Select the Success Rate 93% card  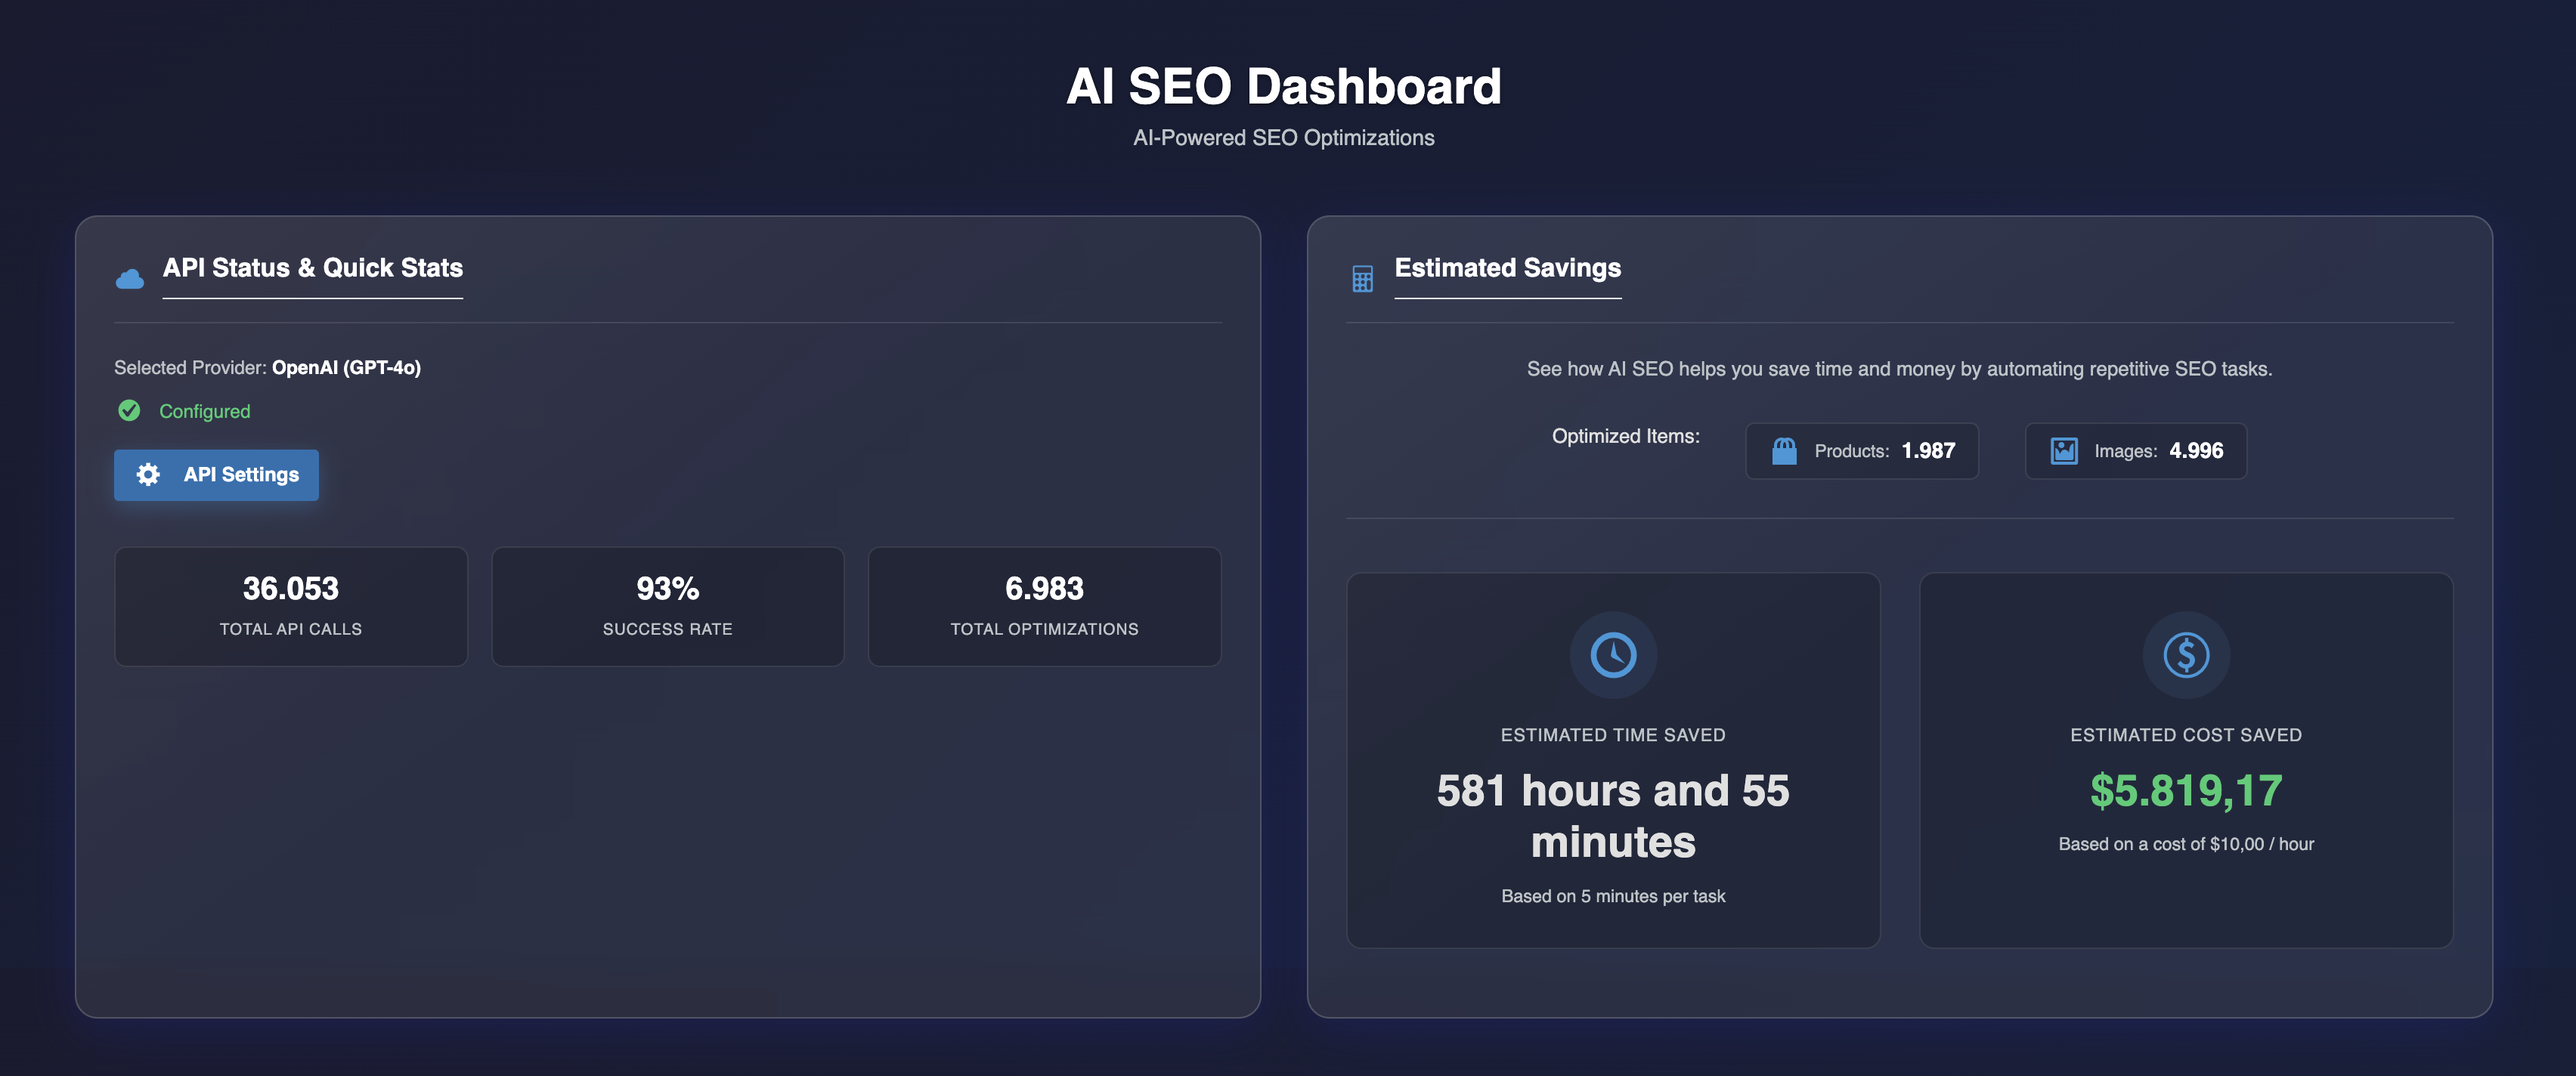pyautogui.click(x=667, y=606)
